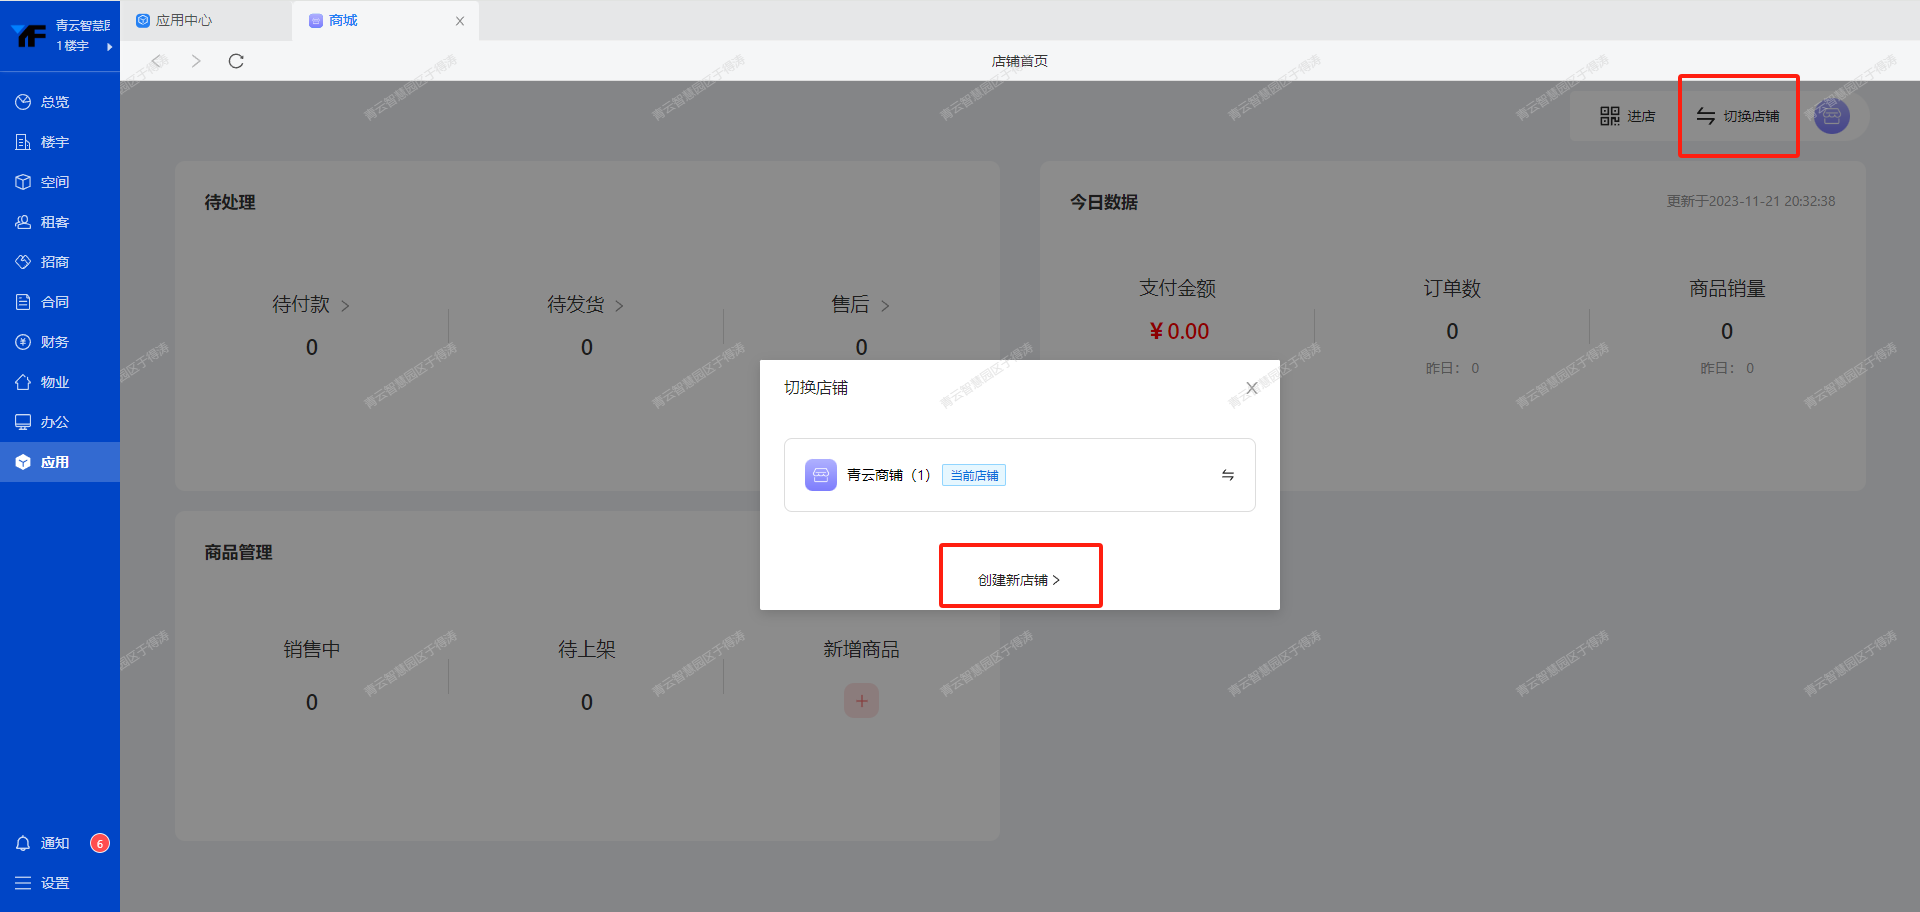The height and width of the screenshot is (912, 1920).
Task: Expand the 待发货 orders chevron
Action: click(619, 306)
